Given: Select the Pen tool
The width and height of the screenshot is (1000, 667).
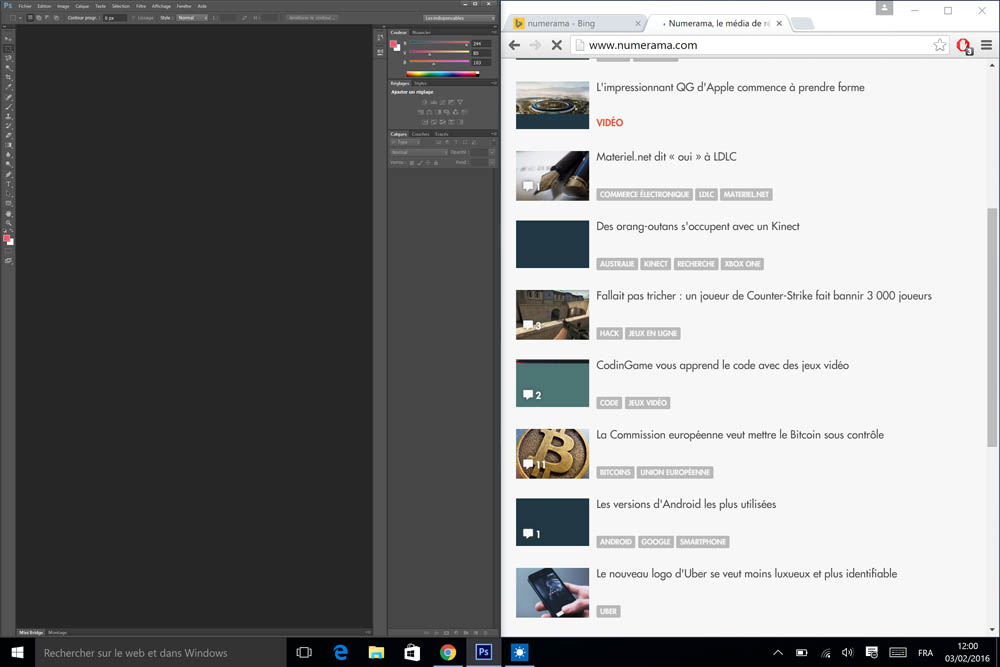Looking at the screenshot, I should coord(8,175).
